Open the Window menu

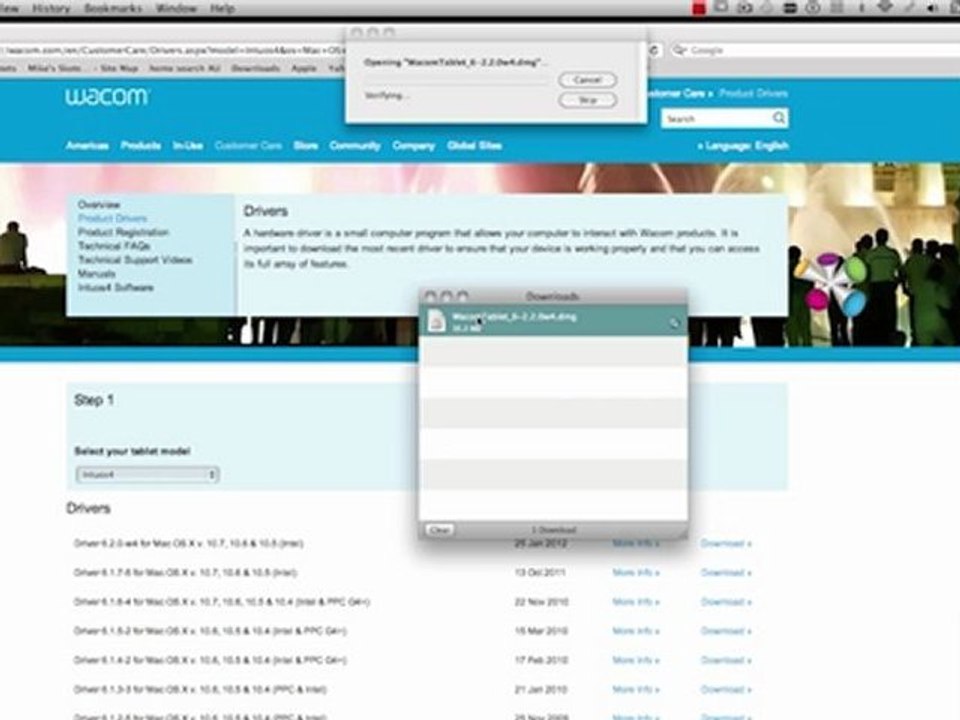176,9
